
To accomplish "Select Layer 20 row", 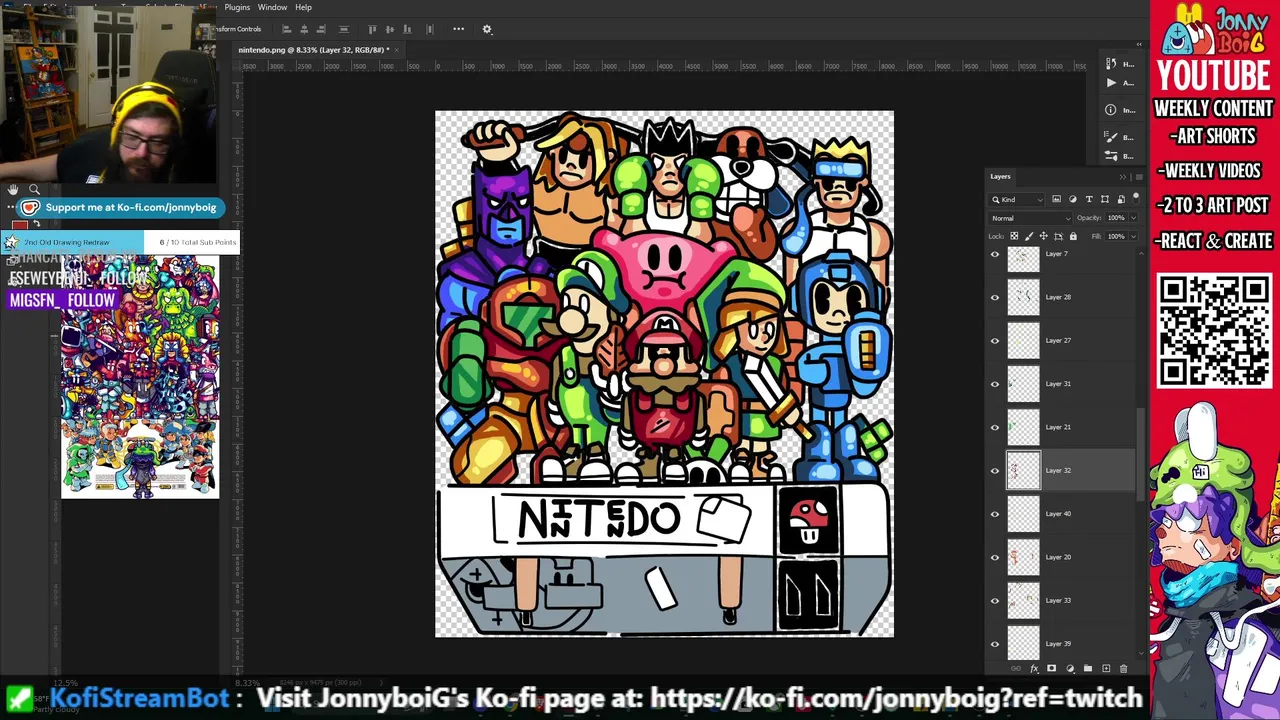I will coord(1063,557).
